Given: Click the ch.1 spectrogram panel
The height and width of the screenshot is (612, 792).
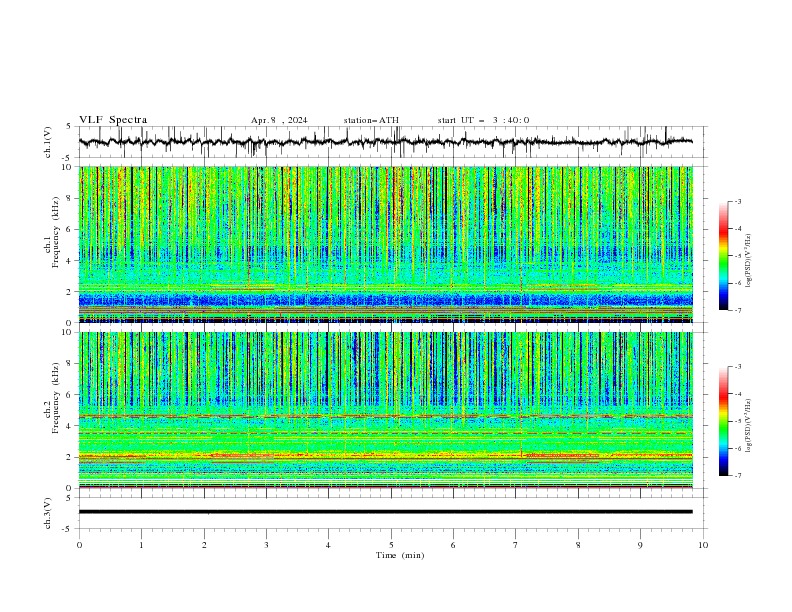Looking at the screenshot, I should point(386,244).
